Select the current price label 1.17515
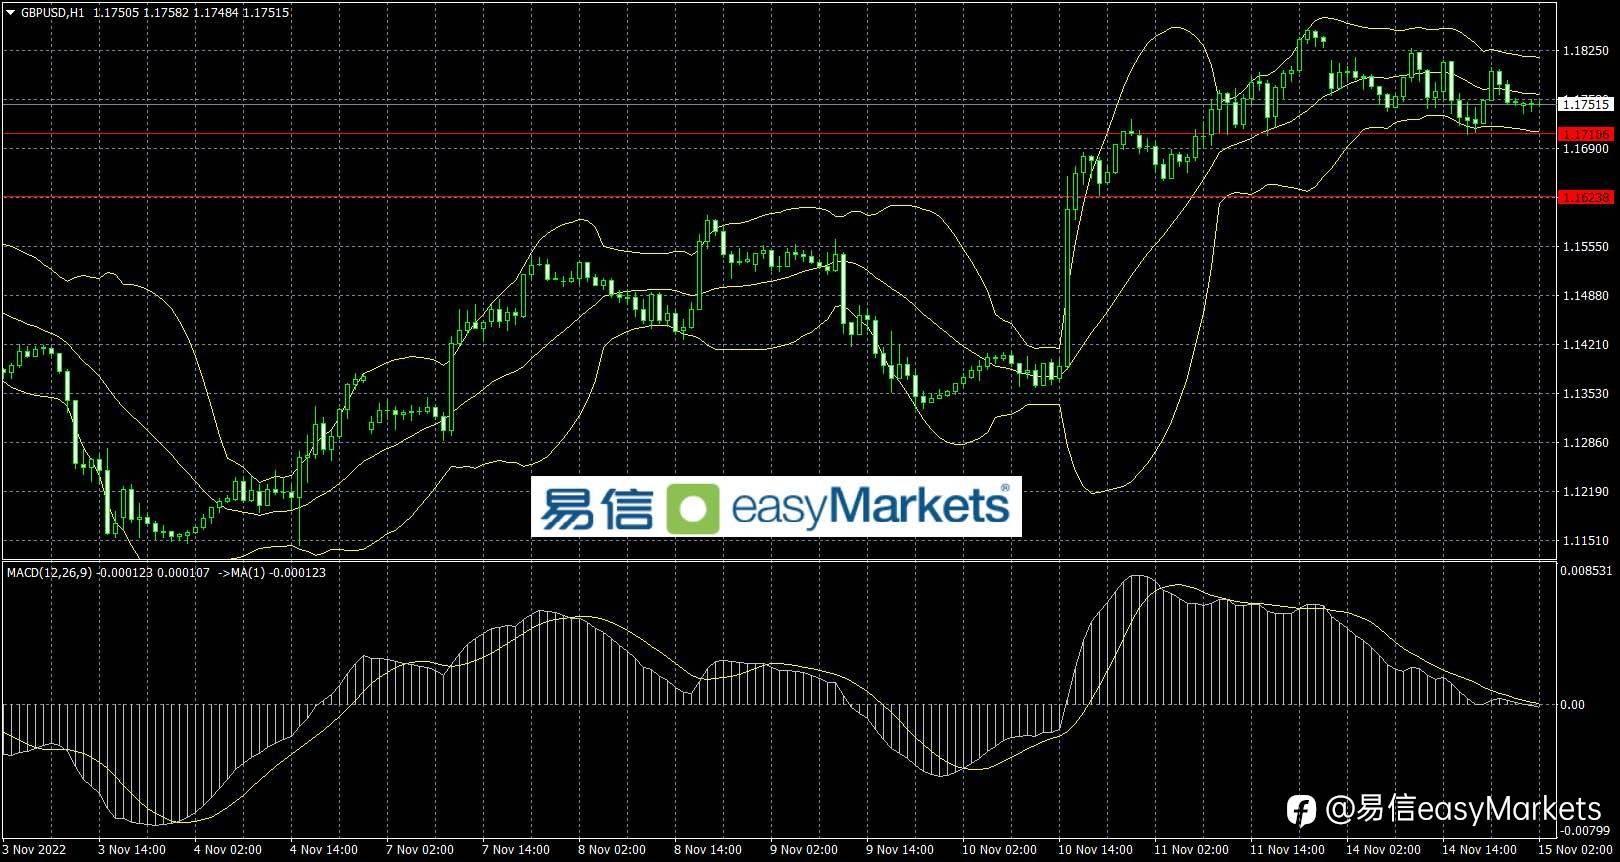1620x862 pixels. (1586, 103)
